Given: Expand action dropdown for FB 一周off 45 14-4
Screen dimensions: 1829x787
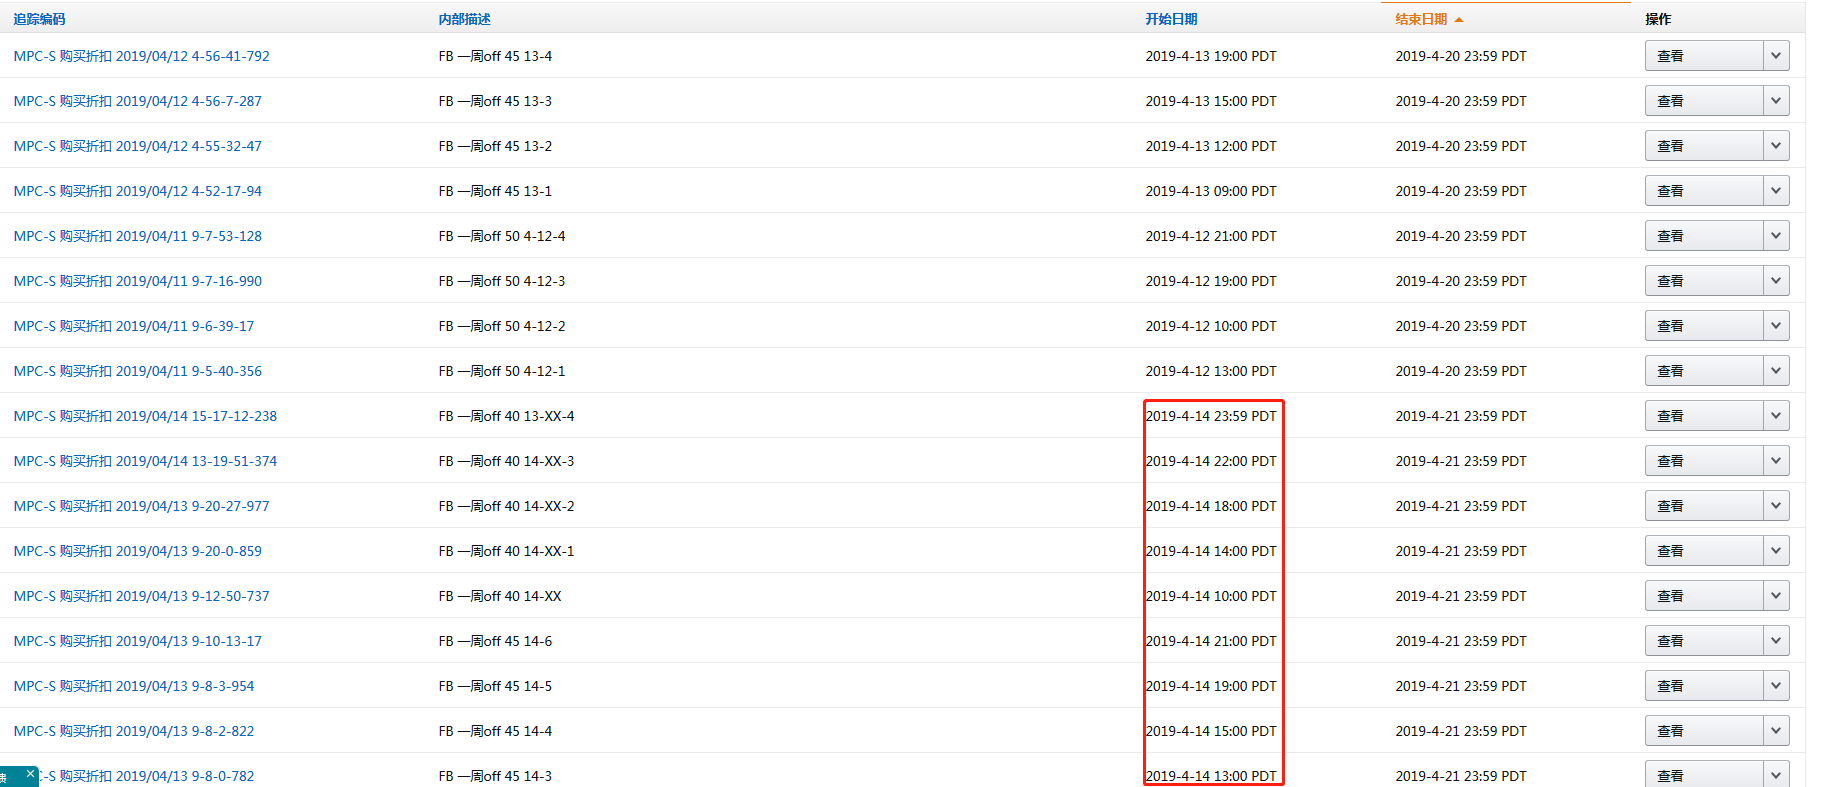Looking at the screenshot, I should click(x=1776, y=731).
